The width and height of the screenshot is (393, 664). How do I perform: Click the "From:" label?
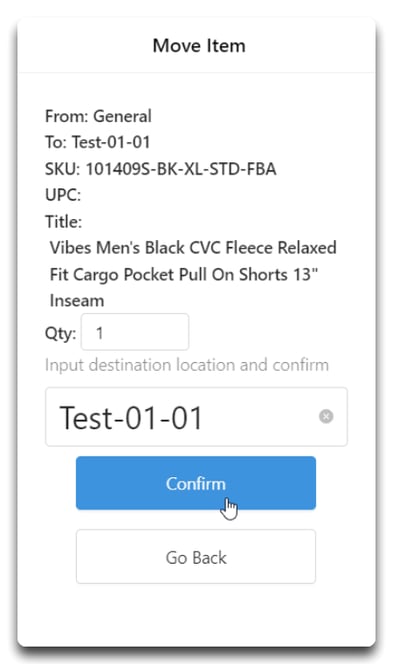67,116
